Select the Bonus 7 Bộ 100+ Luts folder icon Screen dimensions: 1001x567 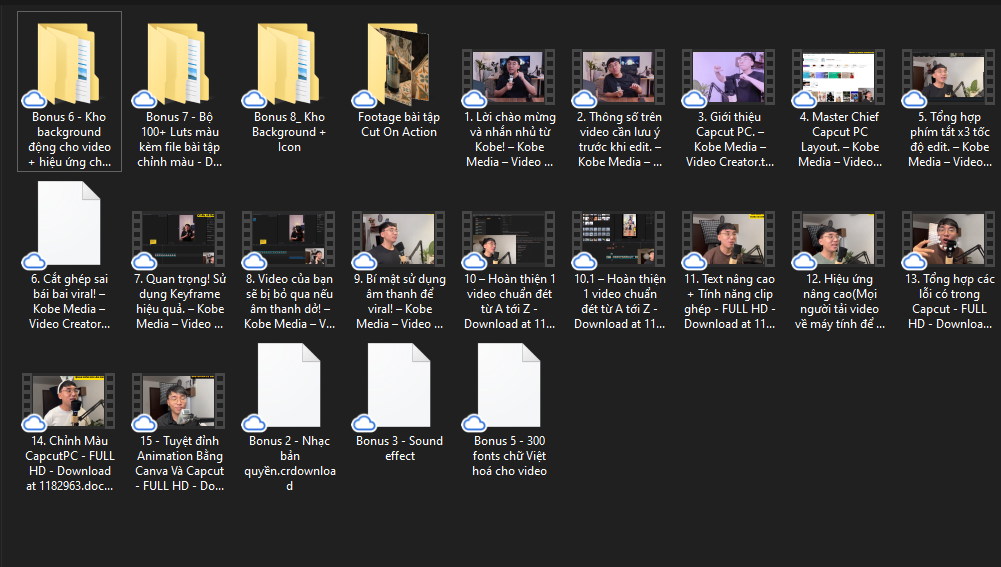tap(178, 64)
